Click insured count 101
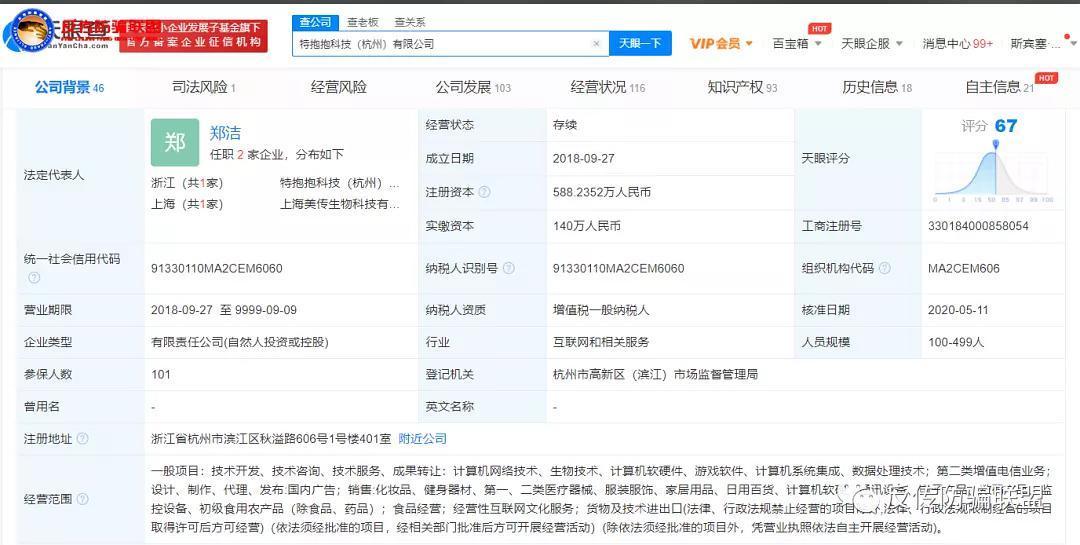Image resolution: width=1080 pixels, height=545 pixels. point(160,375)
